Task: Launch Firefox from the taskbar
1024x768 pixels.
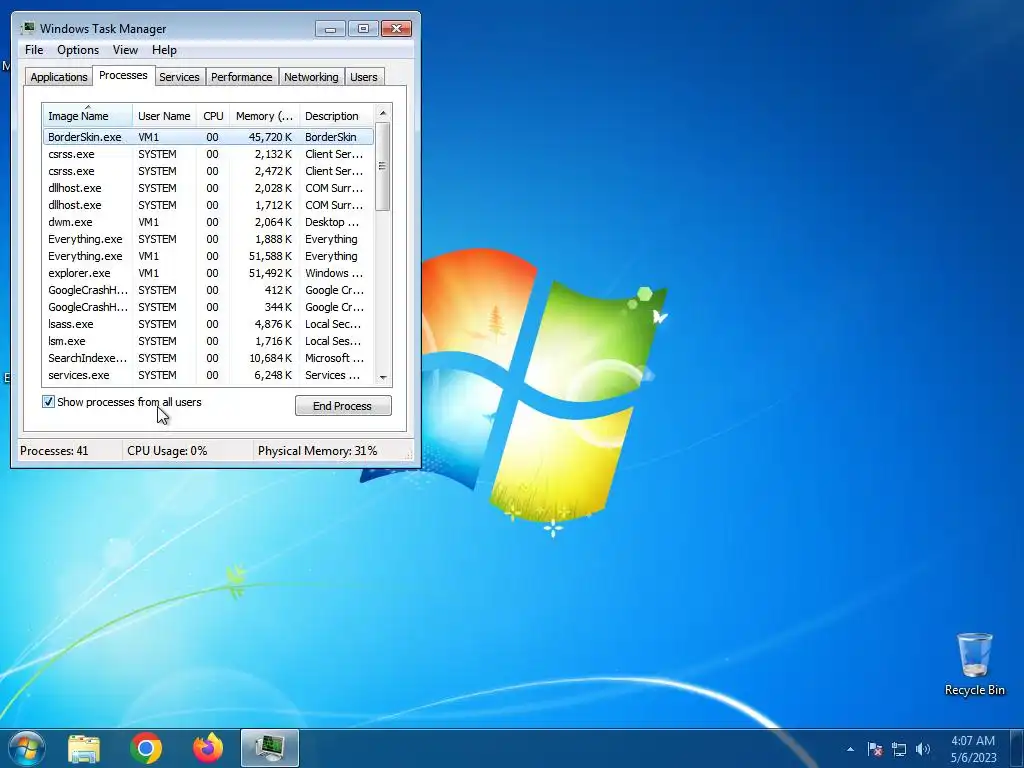Action: tap(208, 748)
